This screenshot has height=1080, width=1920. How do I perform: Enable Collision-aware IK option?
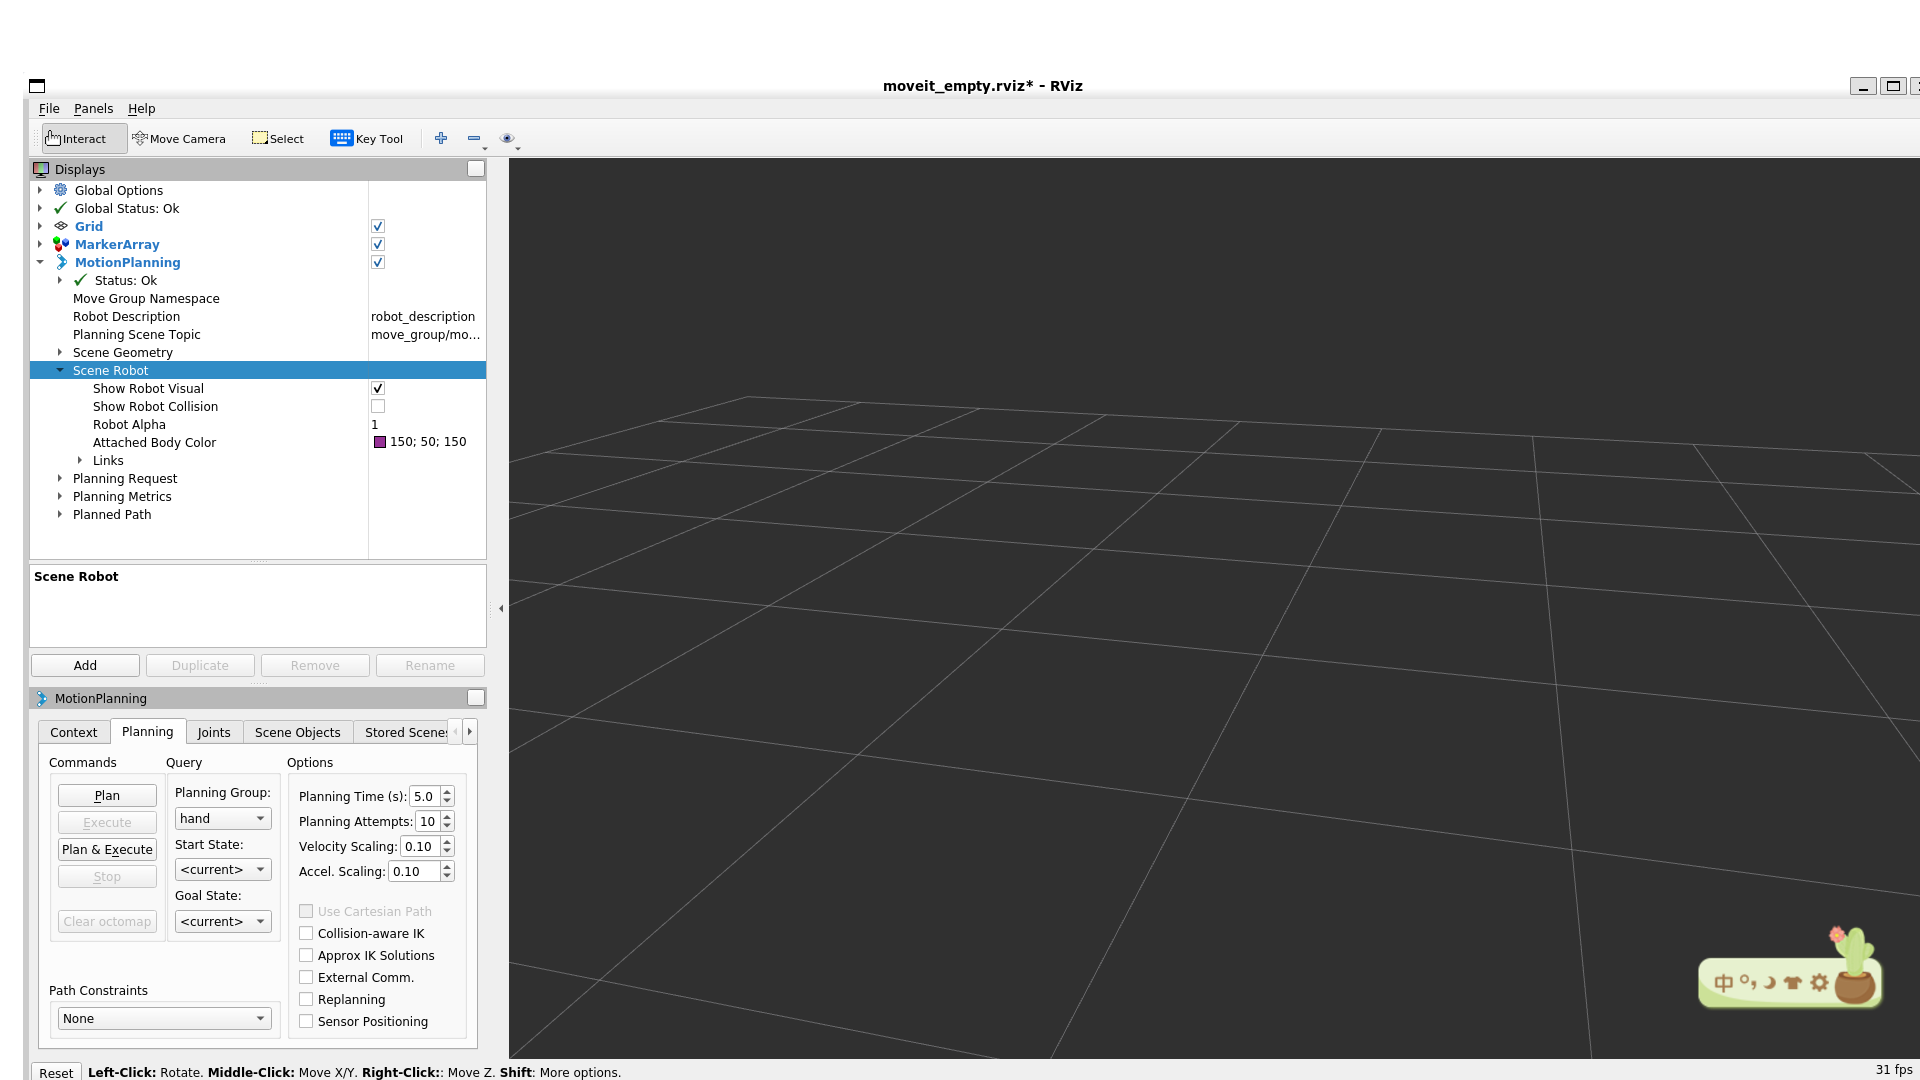click(306, 933)
